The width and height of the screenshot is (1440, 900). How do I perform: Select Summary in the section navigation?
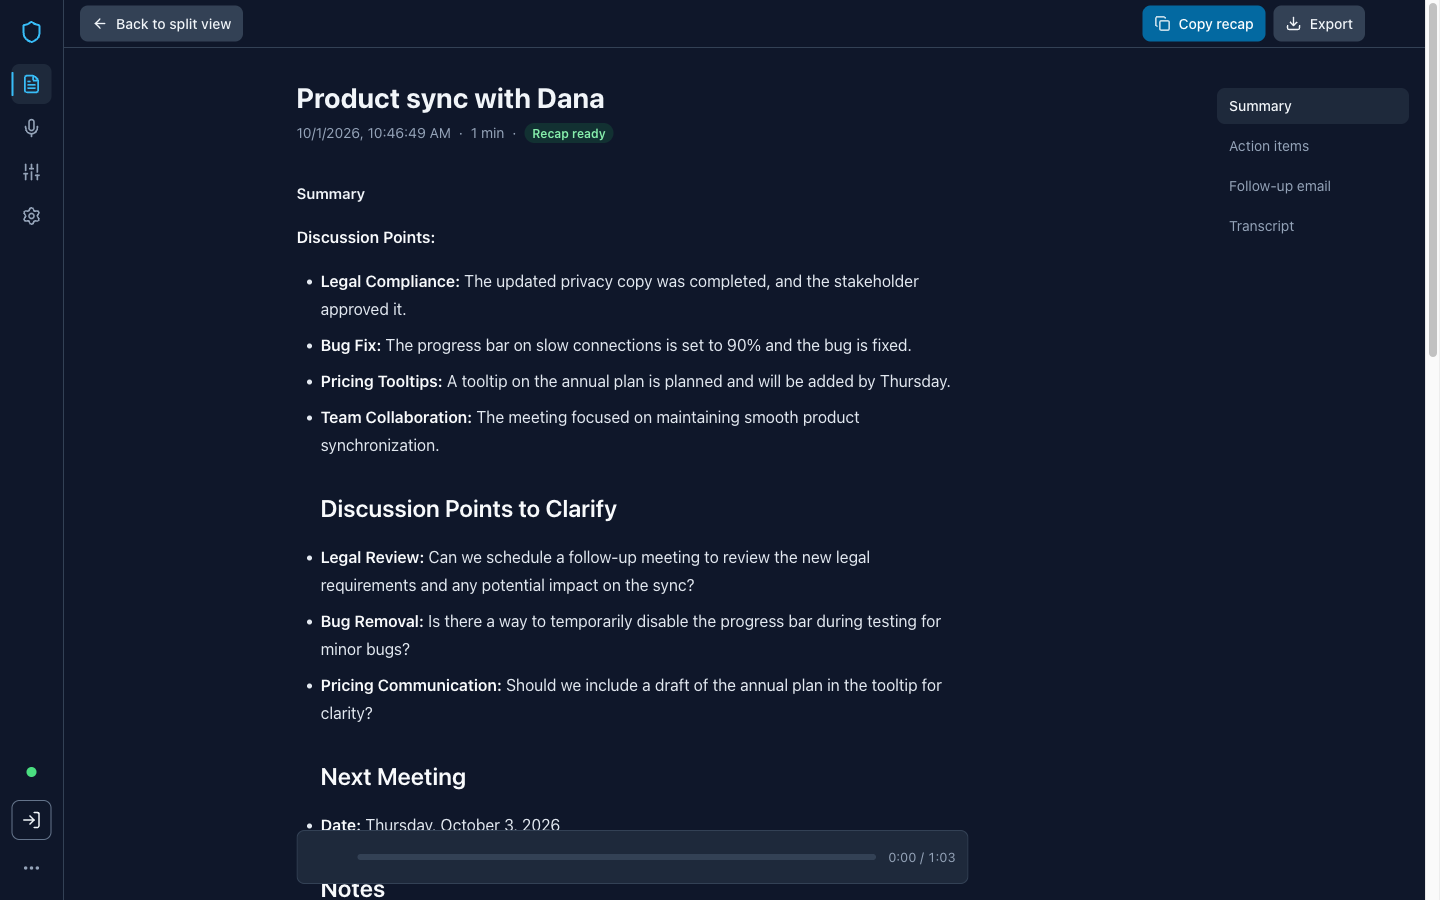(x=1312, y=106)
